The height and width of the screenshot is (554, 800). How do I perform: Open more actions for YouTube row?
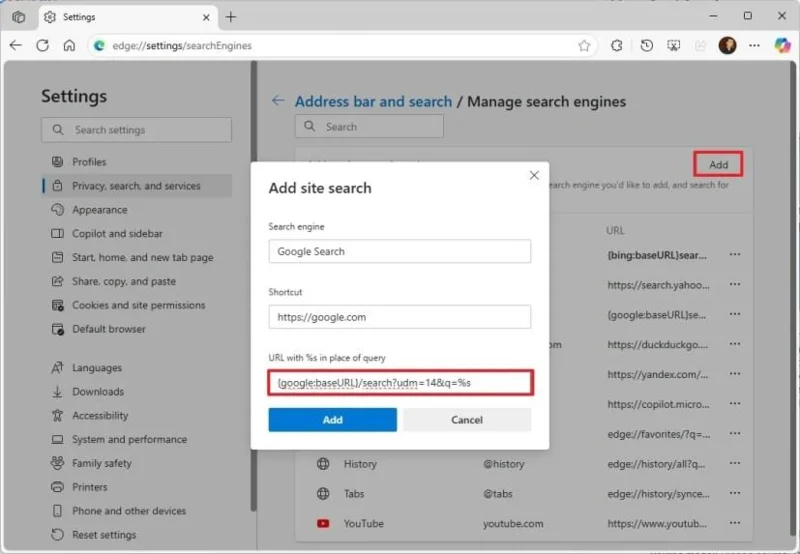[735, 523]
